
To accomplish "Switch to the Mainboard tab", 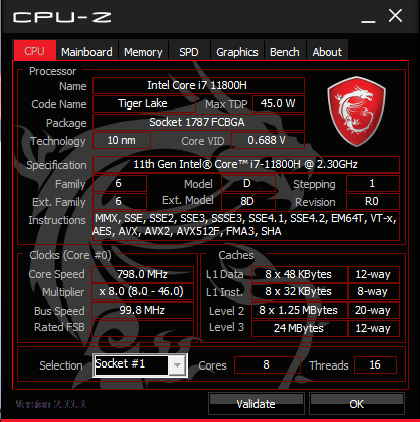I will 87,52.
